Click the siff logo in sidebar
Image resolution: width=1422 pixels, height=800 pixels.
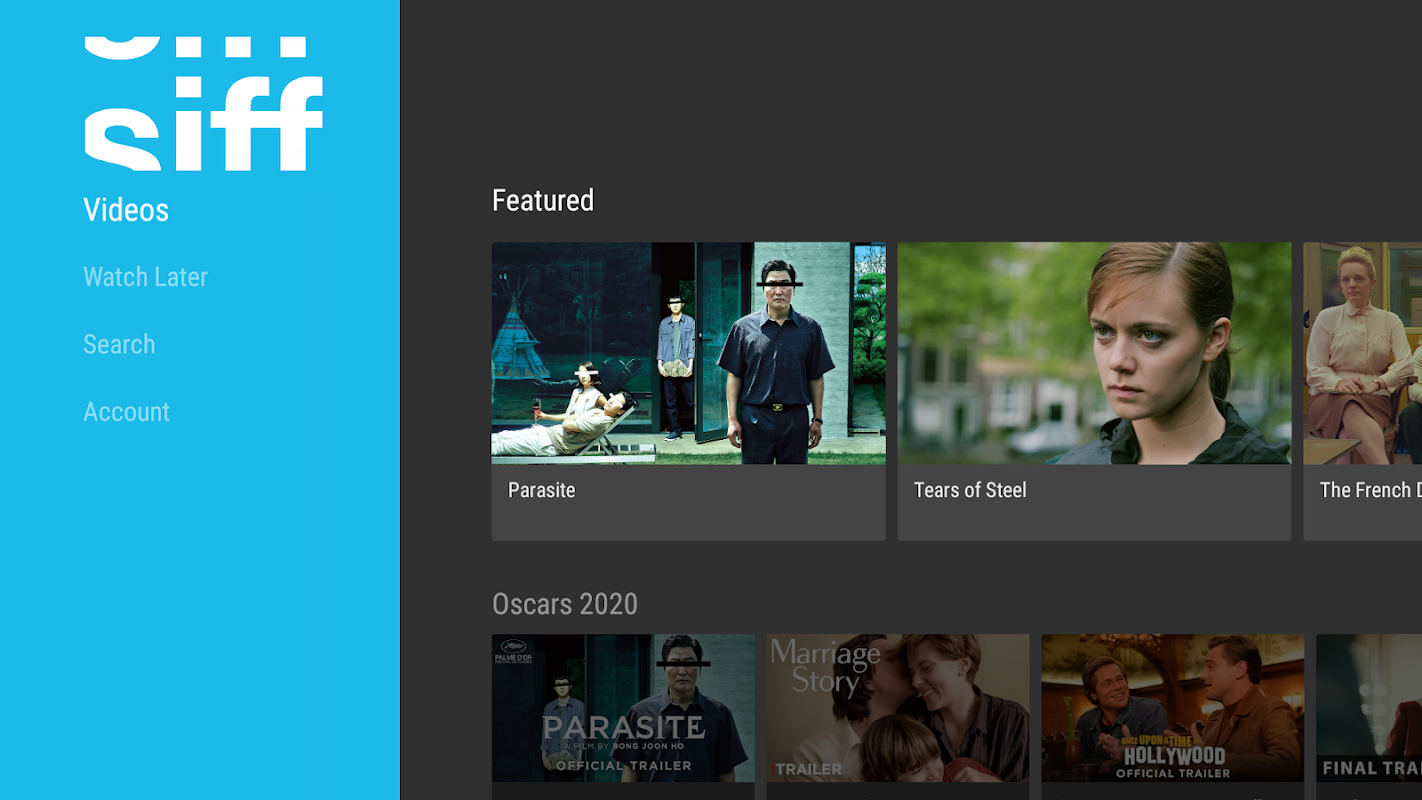(x=203, y=103)
